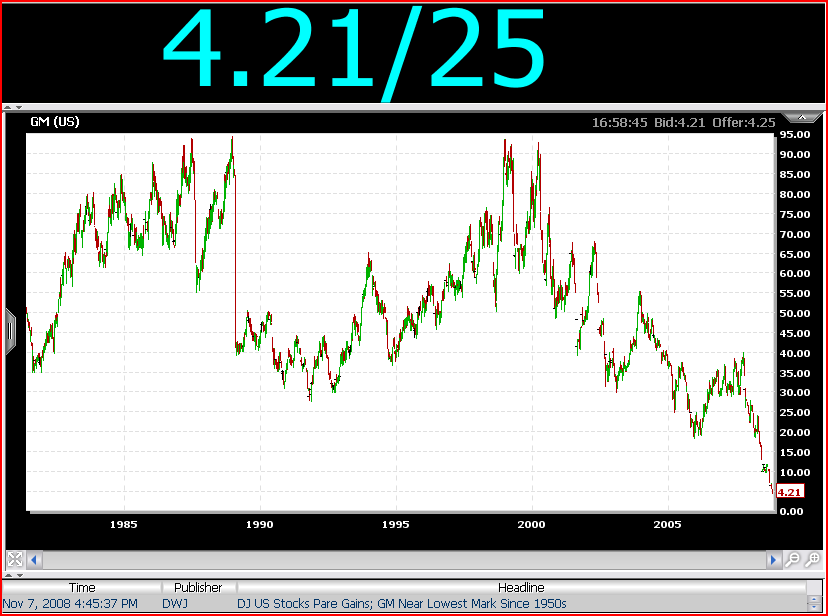Sort news by the Headline column header
This screenshot has width=828, height=616.
point(521,587)
